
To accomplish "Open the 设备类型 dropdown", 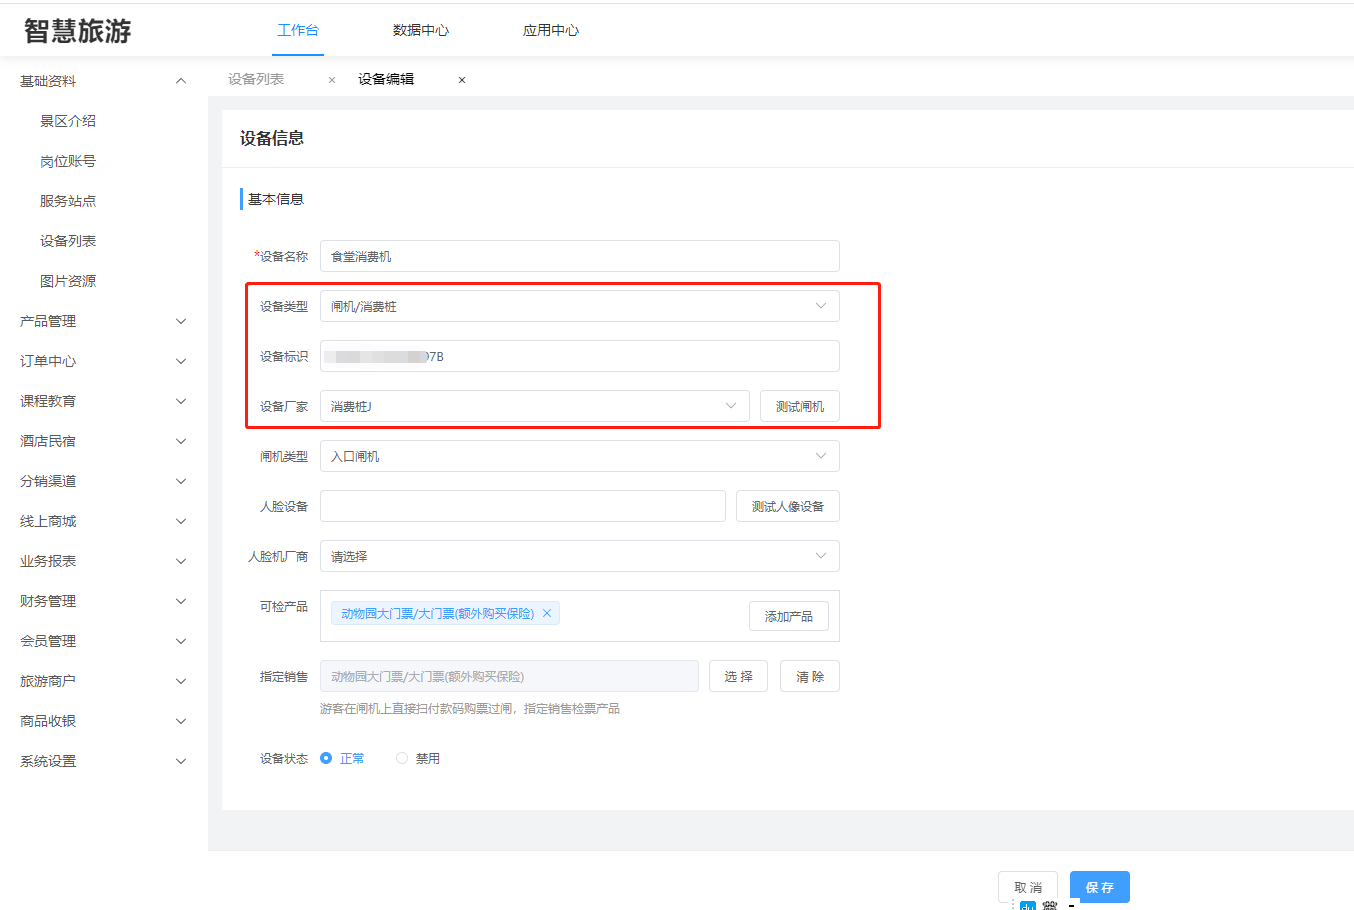I will click(x=579, y=306).
